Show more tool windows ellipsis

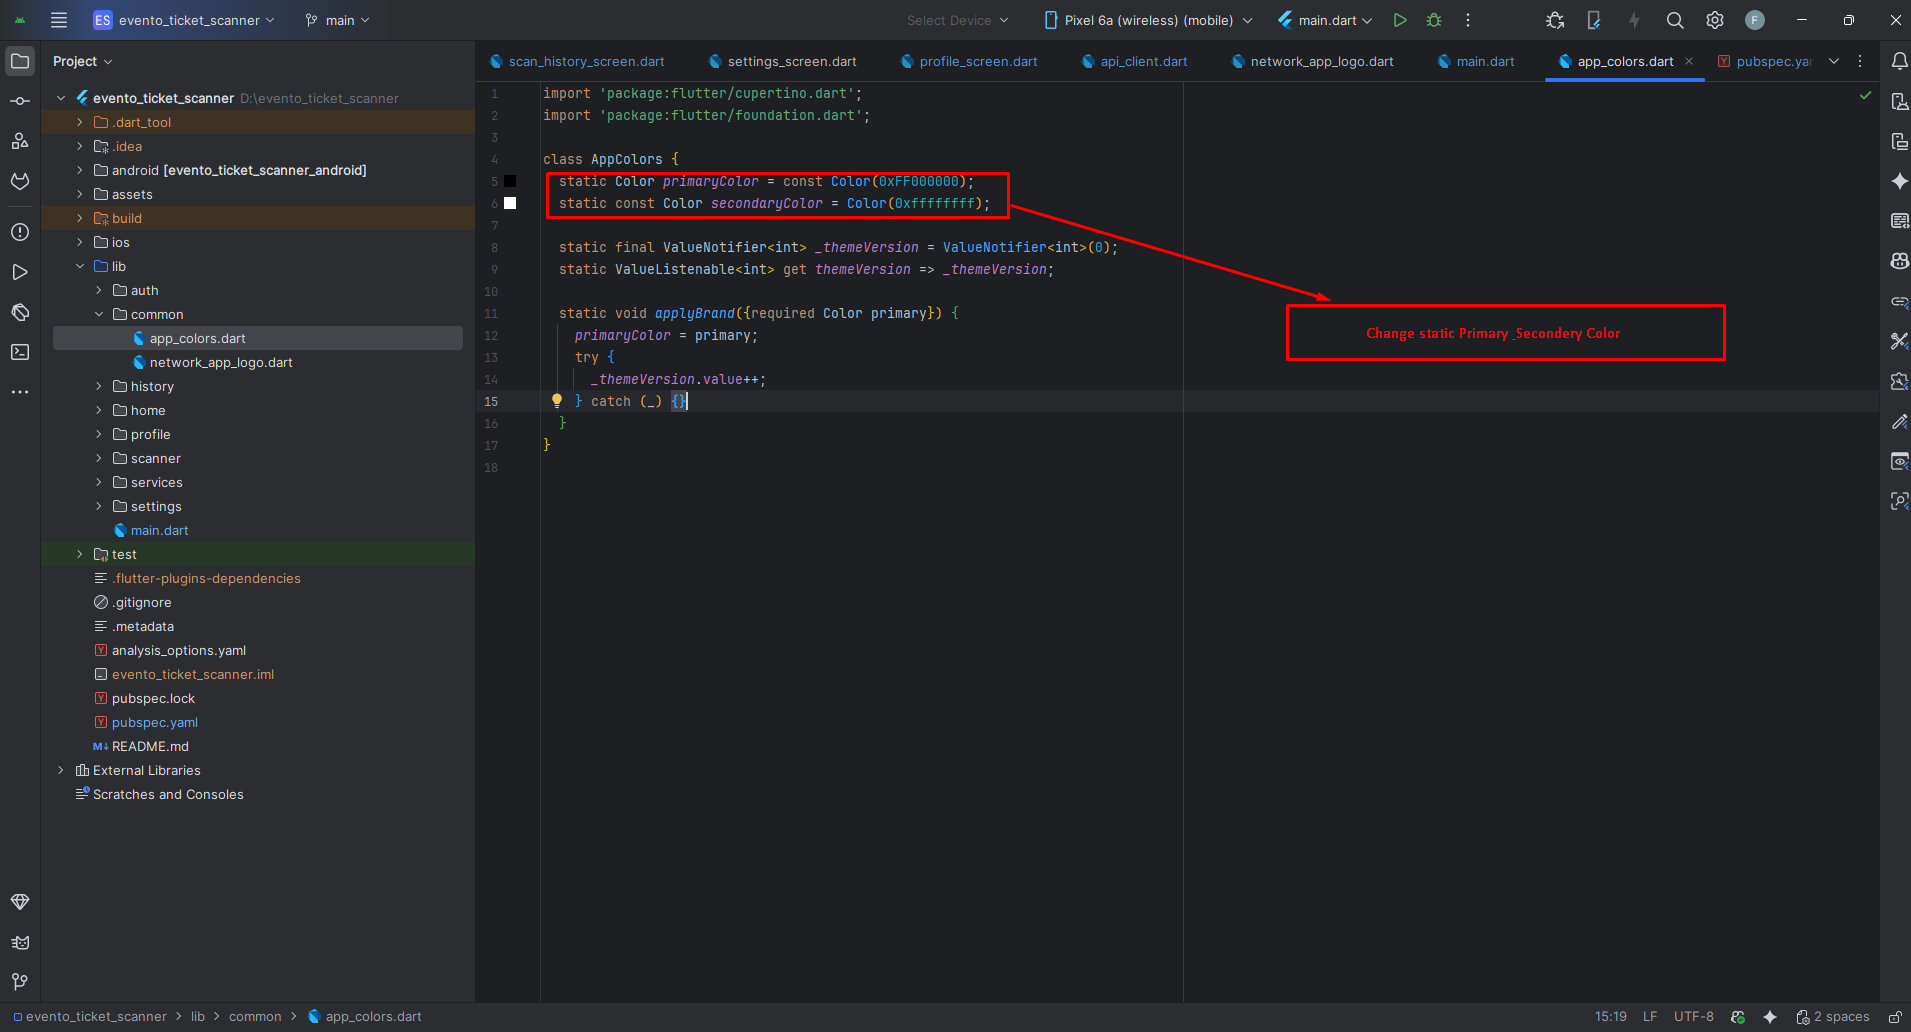[20, 392]
